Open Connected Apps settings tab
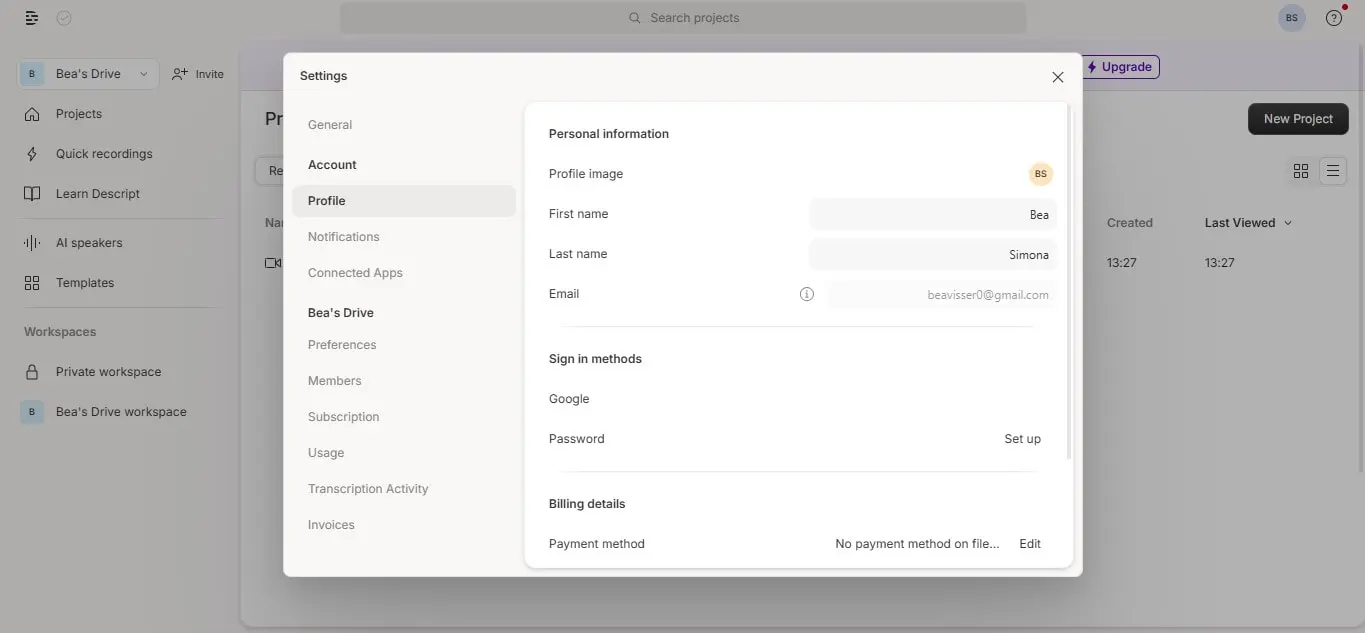 tap(355, 273)
